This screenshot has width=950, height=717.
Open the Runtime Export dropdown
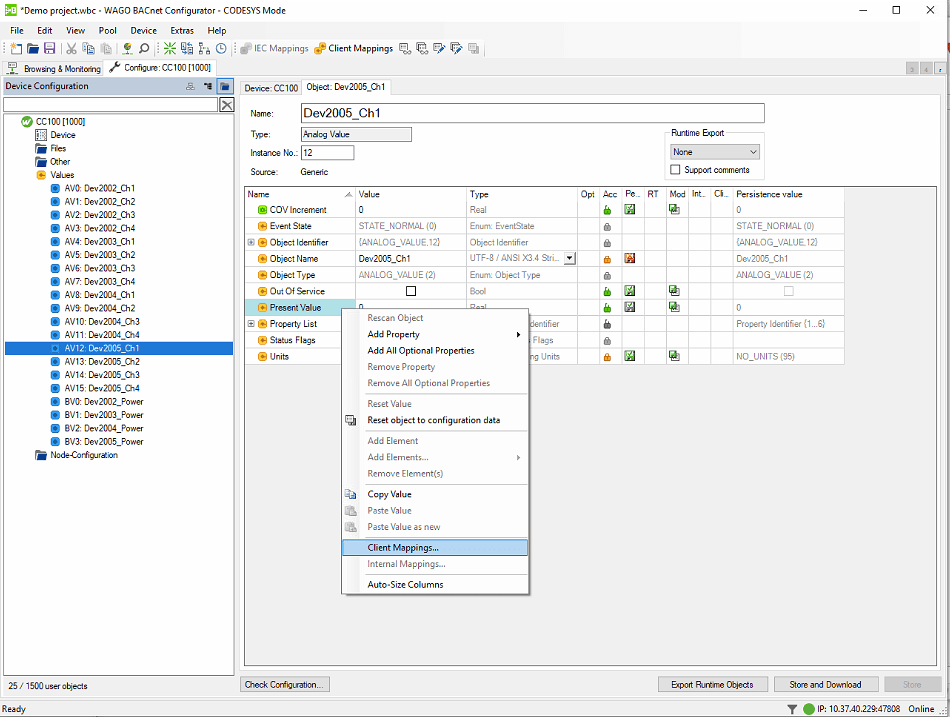(715, 152)
